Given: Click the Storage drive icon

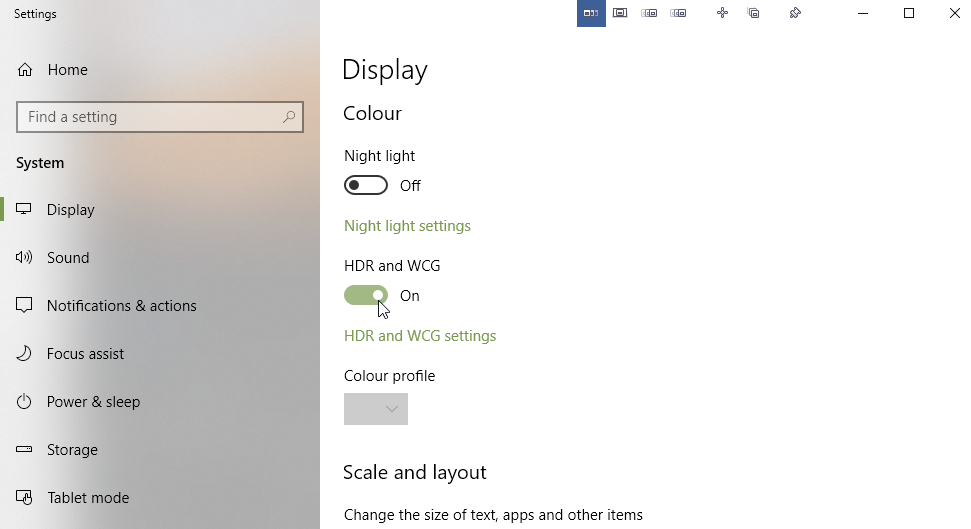Looking at the screenshot, I should [25, 450].
